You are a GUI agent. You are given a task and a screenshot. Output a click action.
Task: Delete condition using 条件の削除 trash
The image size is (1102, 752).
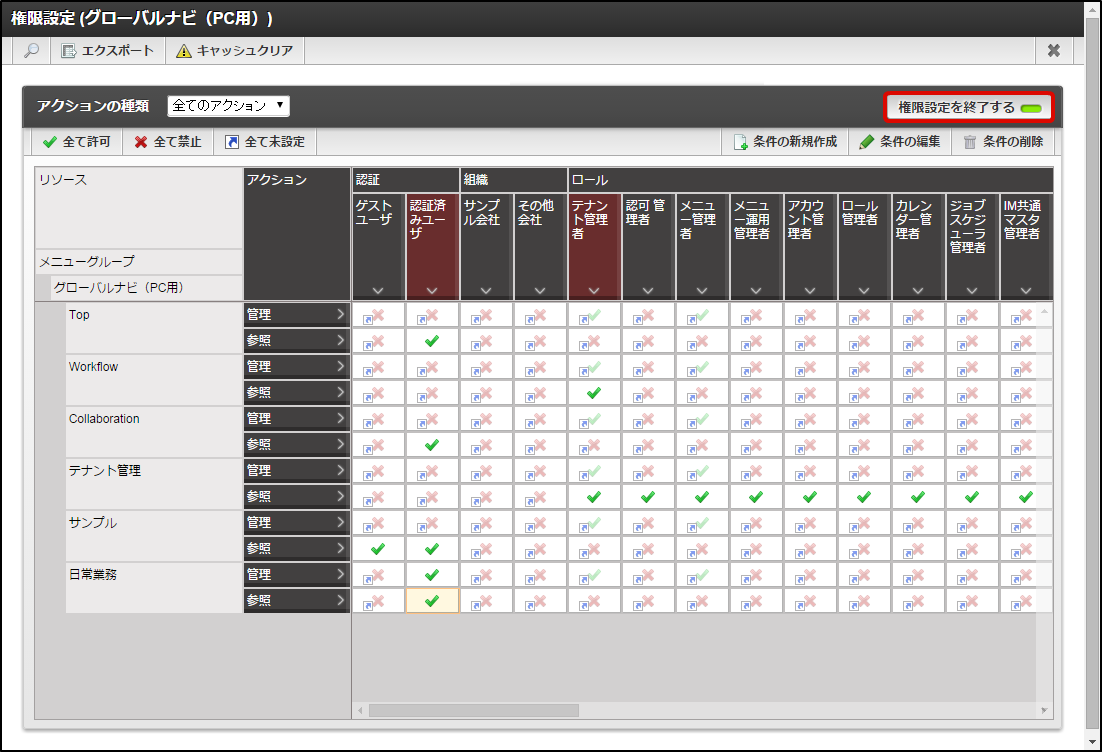[x=1003, y=142]
